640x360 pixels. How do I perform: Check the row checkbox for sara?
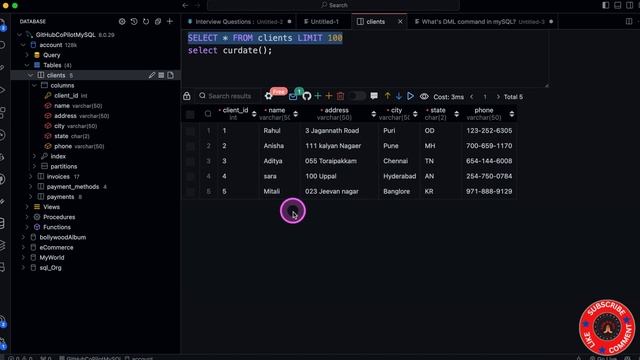190,176
